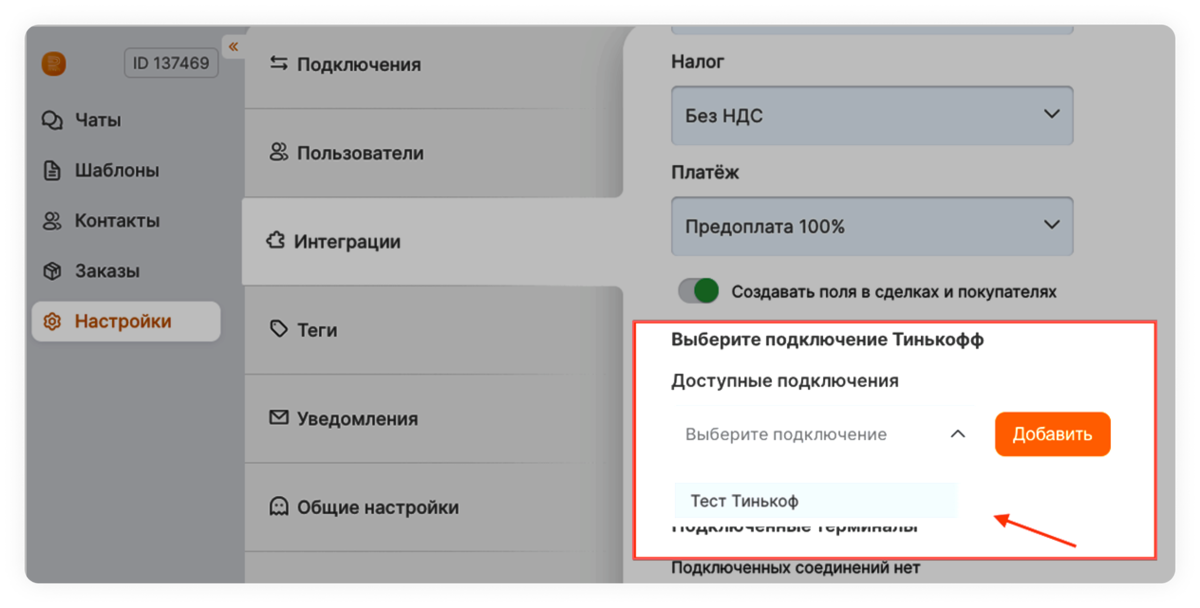Click the Интеграции puzzle icon
This screenshot has height=608, width=1200.
(275, 241)
